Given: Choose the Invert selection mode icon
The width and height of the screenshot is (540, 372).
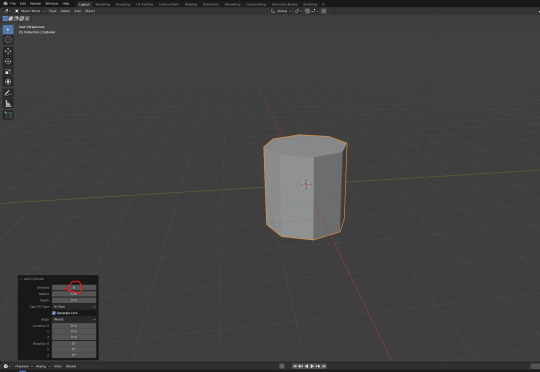Looking at the screenshot, I should (x=22, y=19).
